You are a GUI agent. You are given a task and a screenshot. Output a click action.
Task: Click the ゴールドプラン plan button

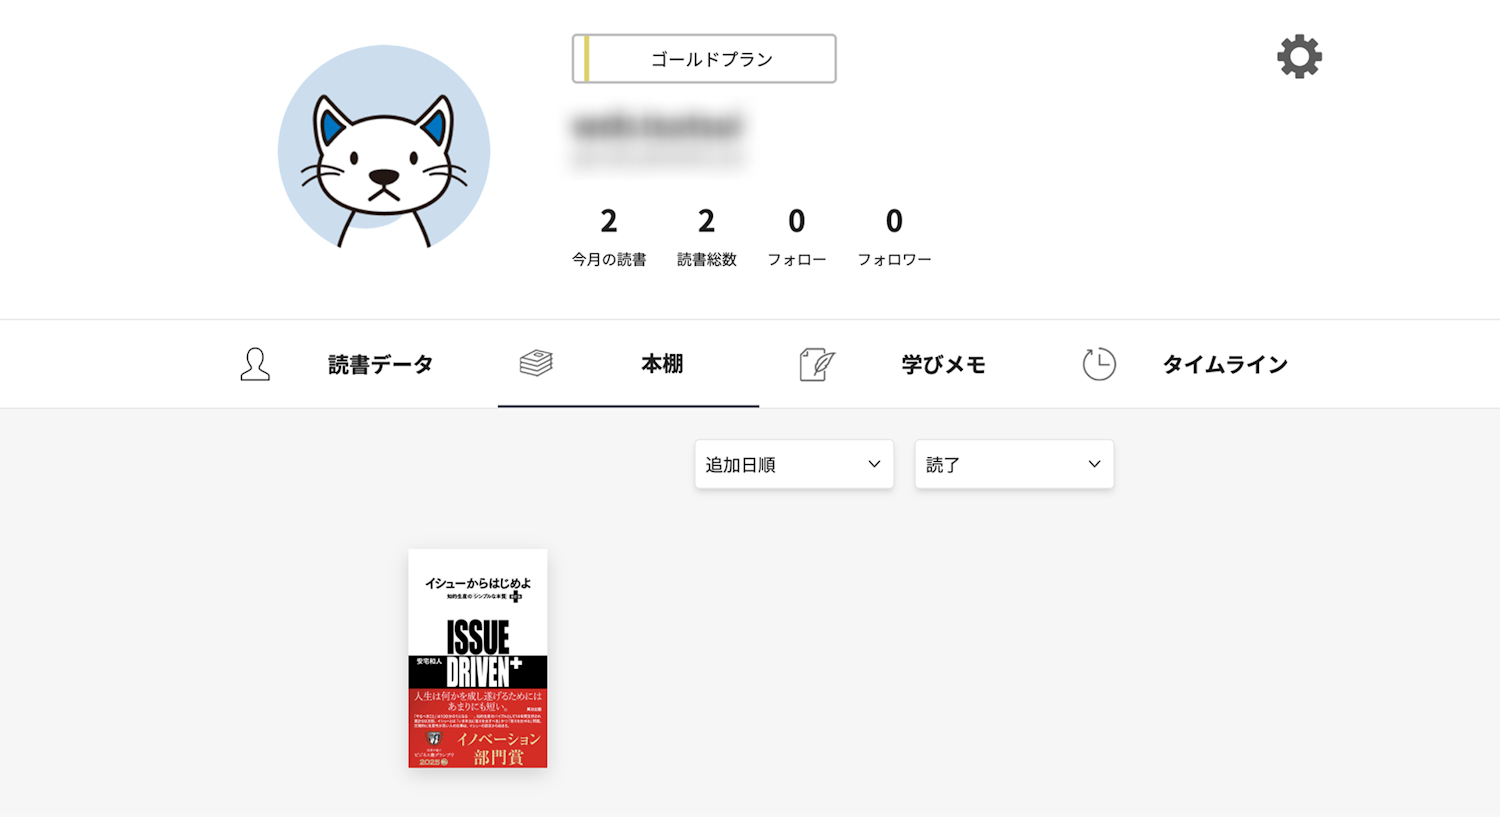point(704,59)
